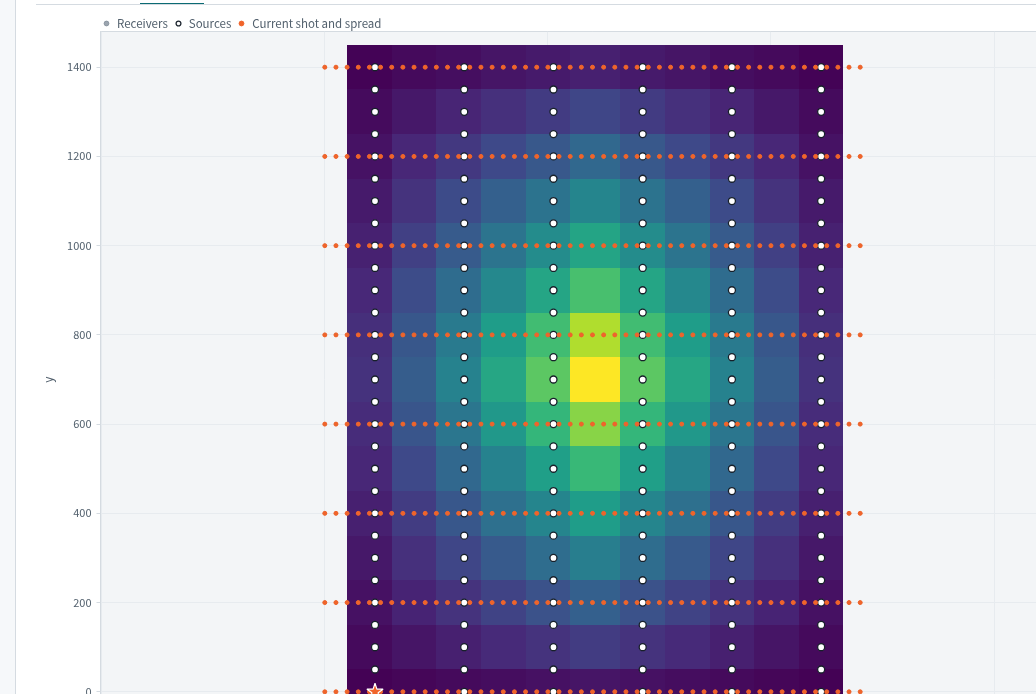Click the y-axis tick label 200

pyautogui.click(x=83, y=603)
